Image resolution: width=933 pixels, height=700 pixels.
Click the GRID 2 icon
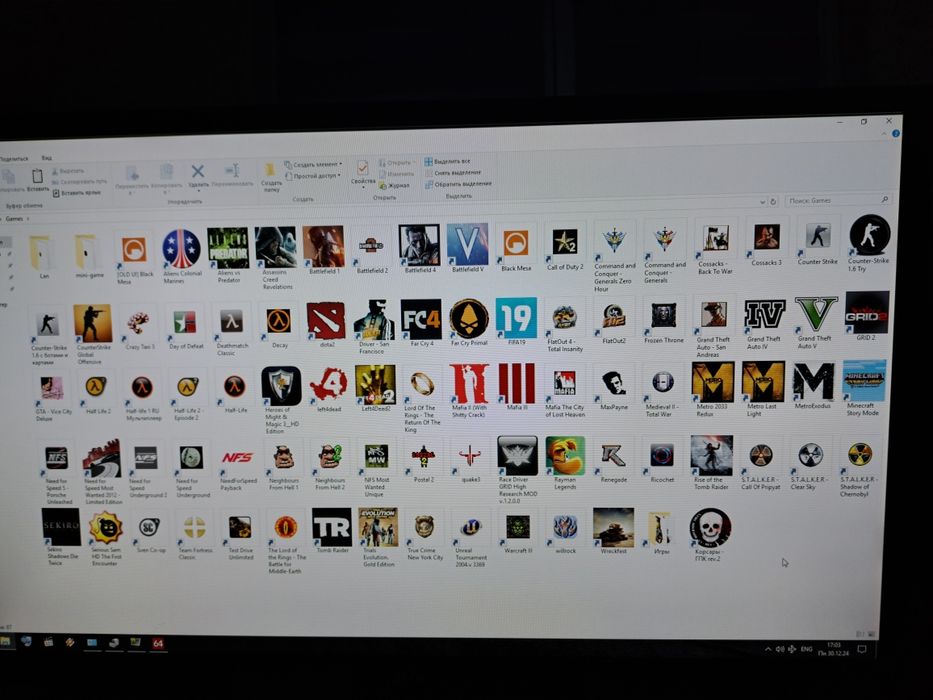[x=867, y=312]
